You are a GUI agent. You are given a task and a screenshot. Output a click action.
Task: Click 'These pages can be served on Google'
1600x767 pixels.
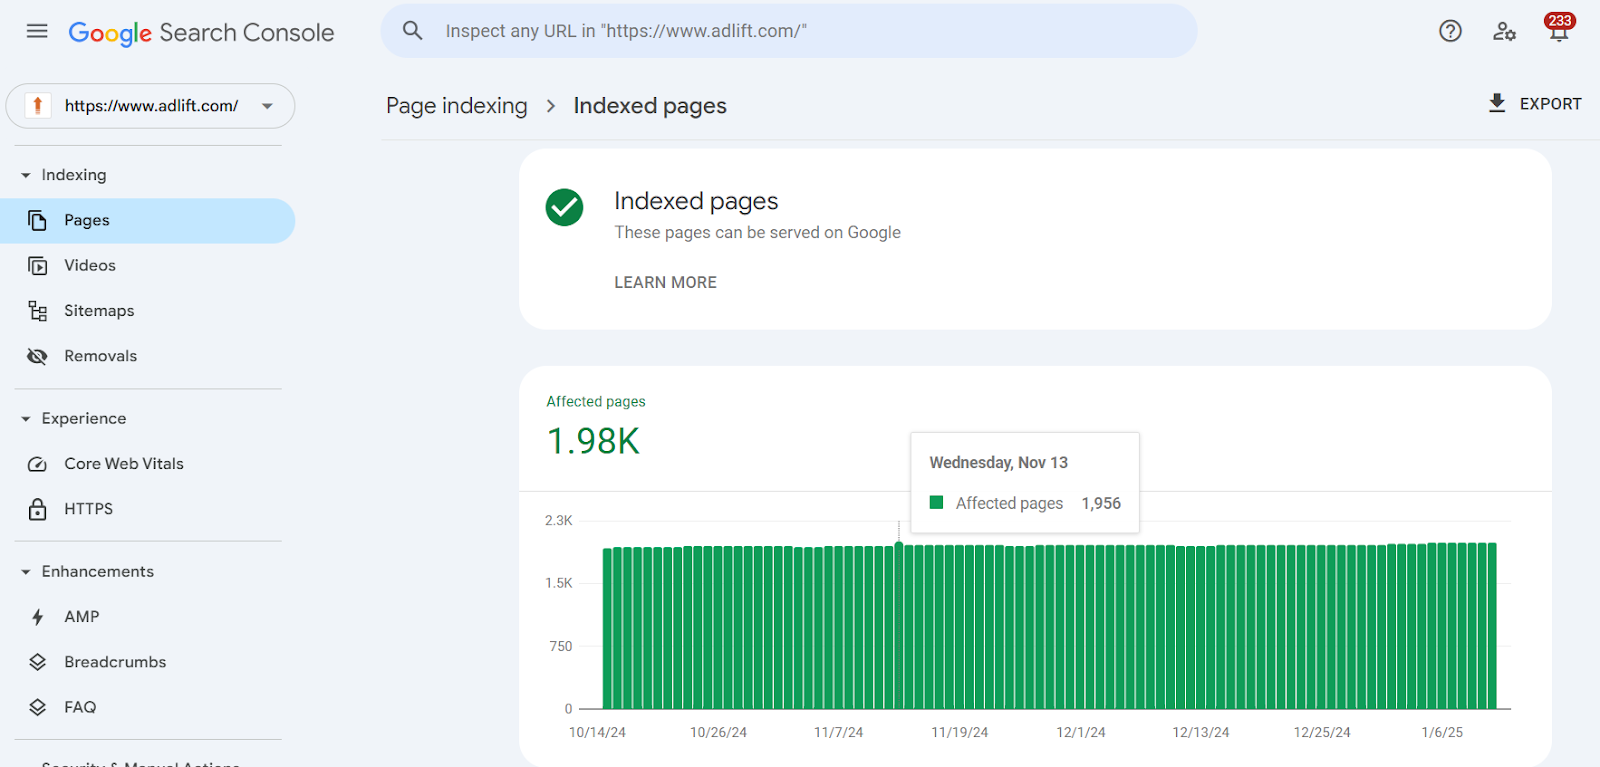coord(757,232)
